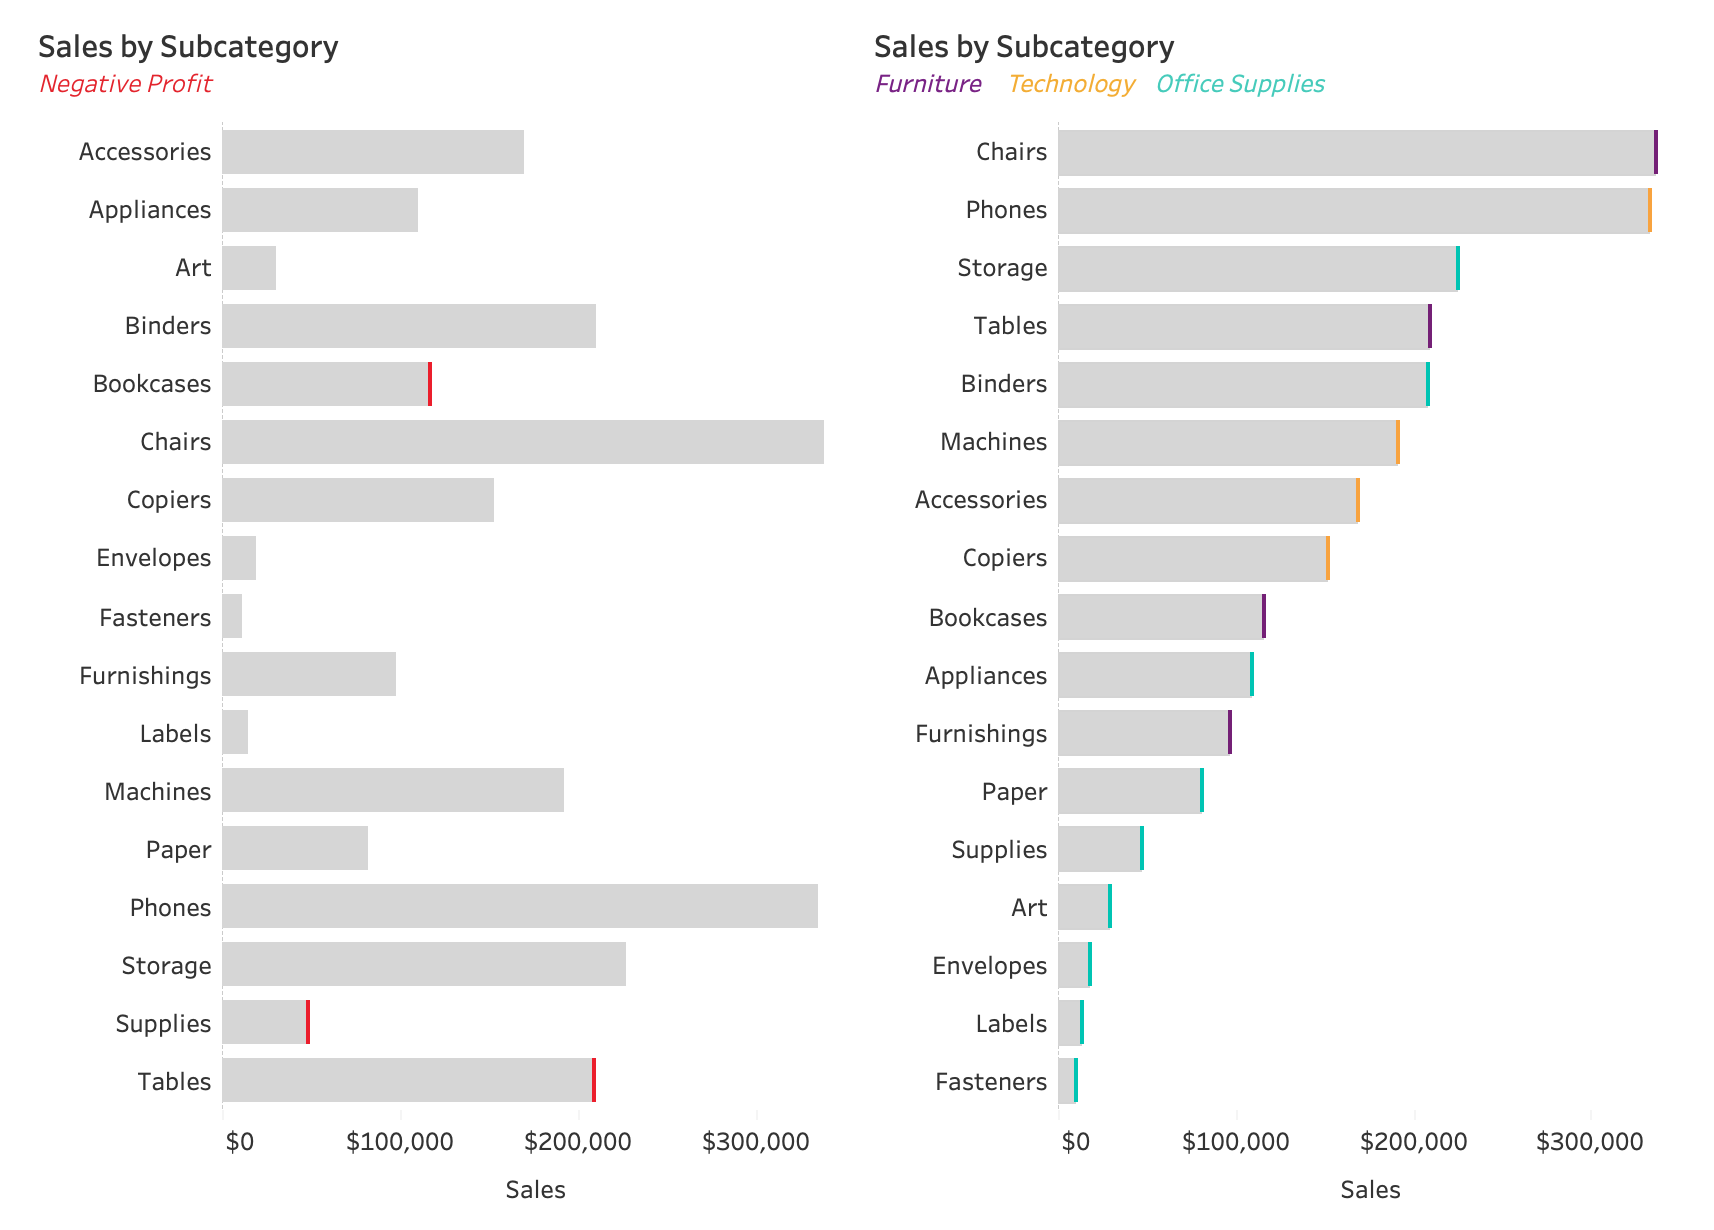Click the Sales axis title under the left chart
This screenshot has width=1714, height=1230.
coord(535,1190)
